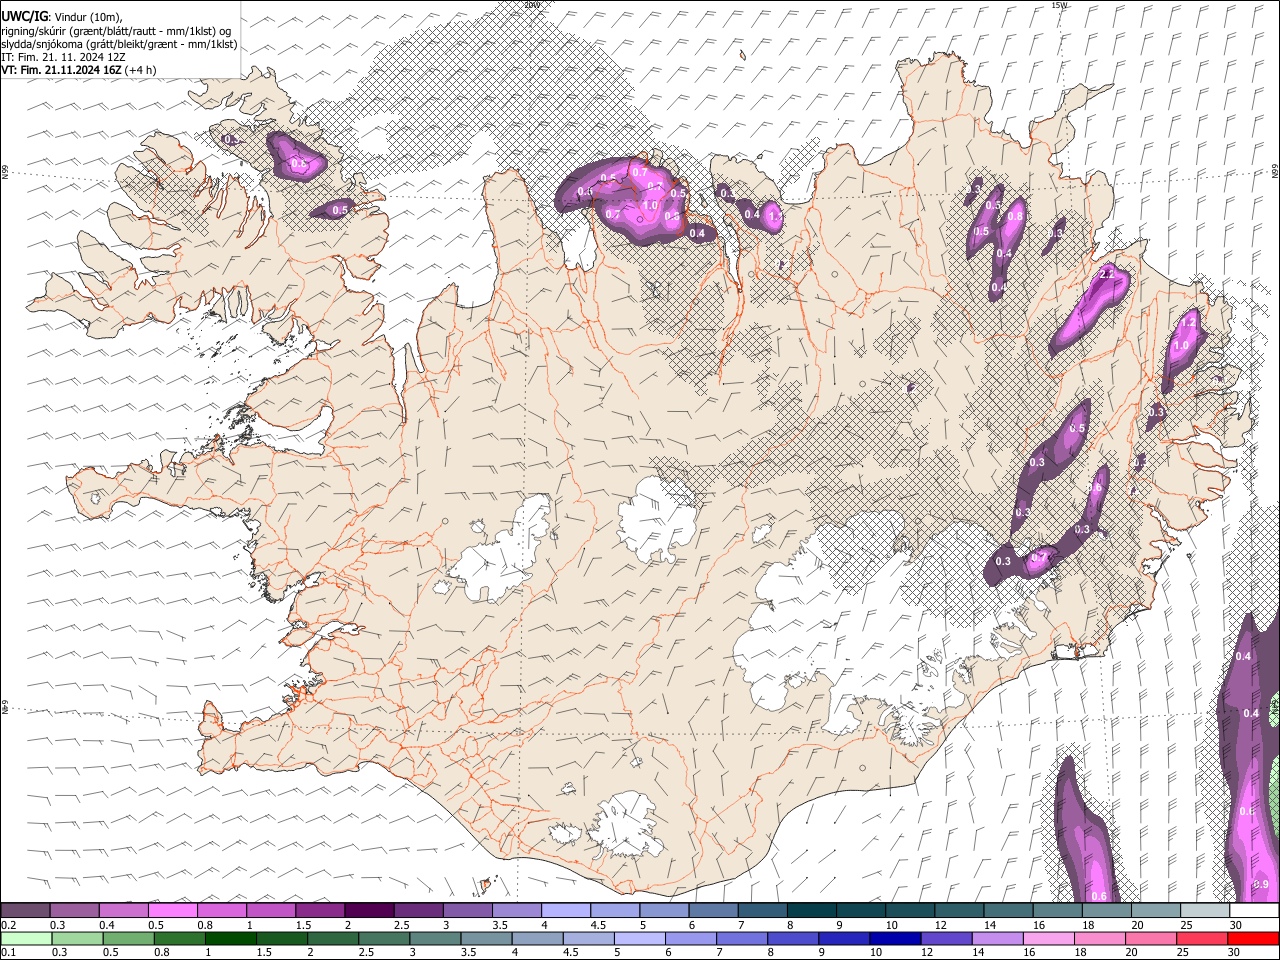Click the 0.2 label on the snow scale
The height and width of the screenshot is (960, 1280).
point(9,925)
